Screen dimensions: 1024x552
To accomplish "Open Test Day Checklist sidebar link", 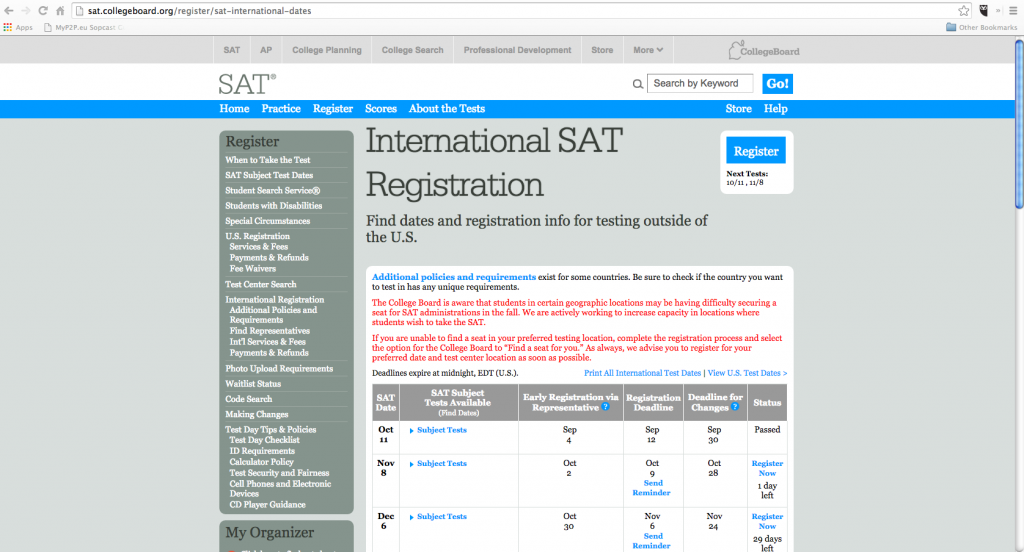I will coord(264,440).
